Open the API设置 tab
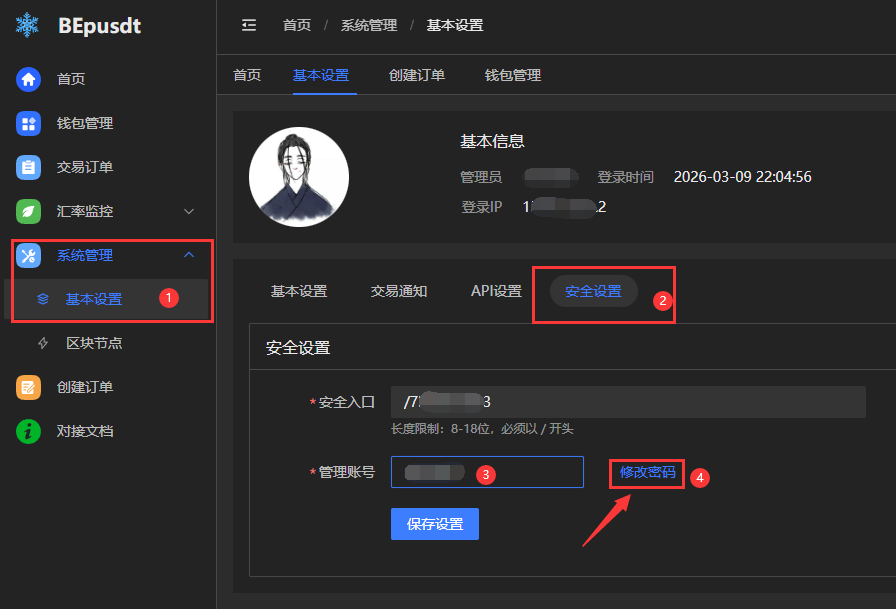The image size is (896, 609). (496, 290)
